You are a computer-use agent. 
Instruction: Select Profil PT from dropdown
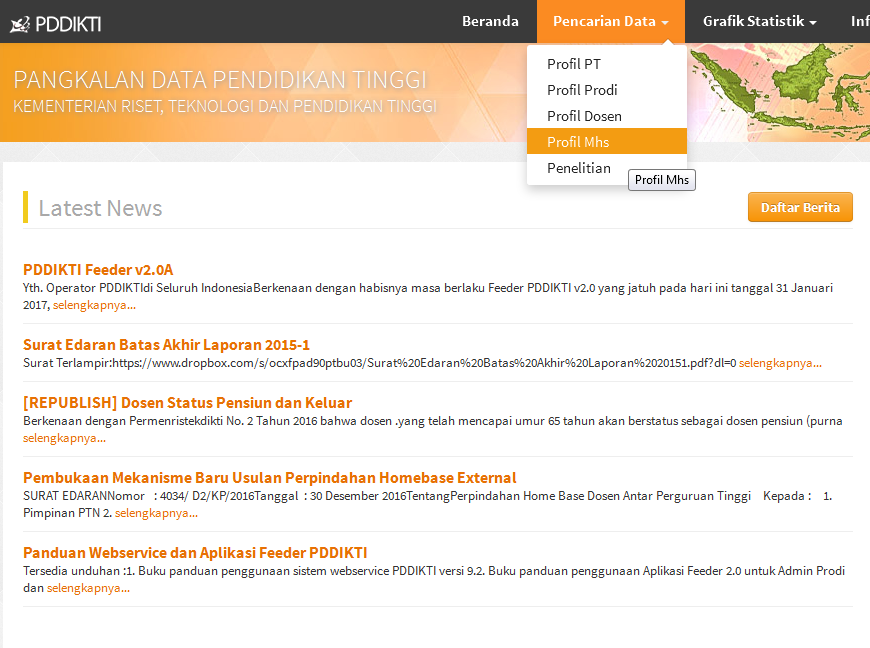coord(606,64)
